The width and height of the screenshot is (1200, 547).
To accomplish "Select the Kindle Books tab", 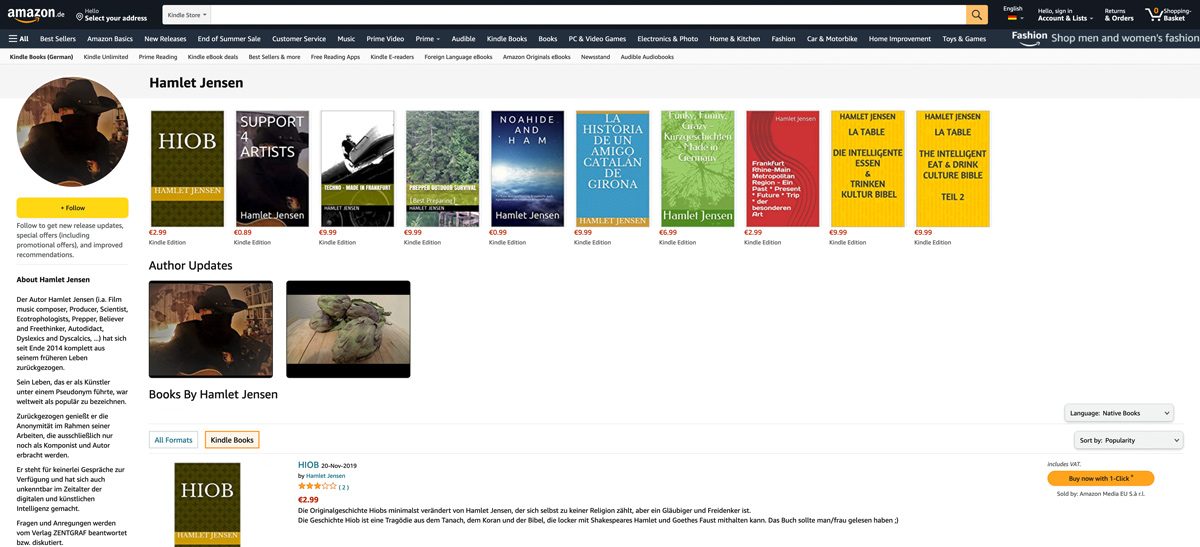I will [x=232, y=440].
